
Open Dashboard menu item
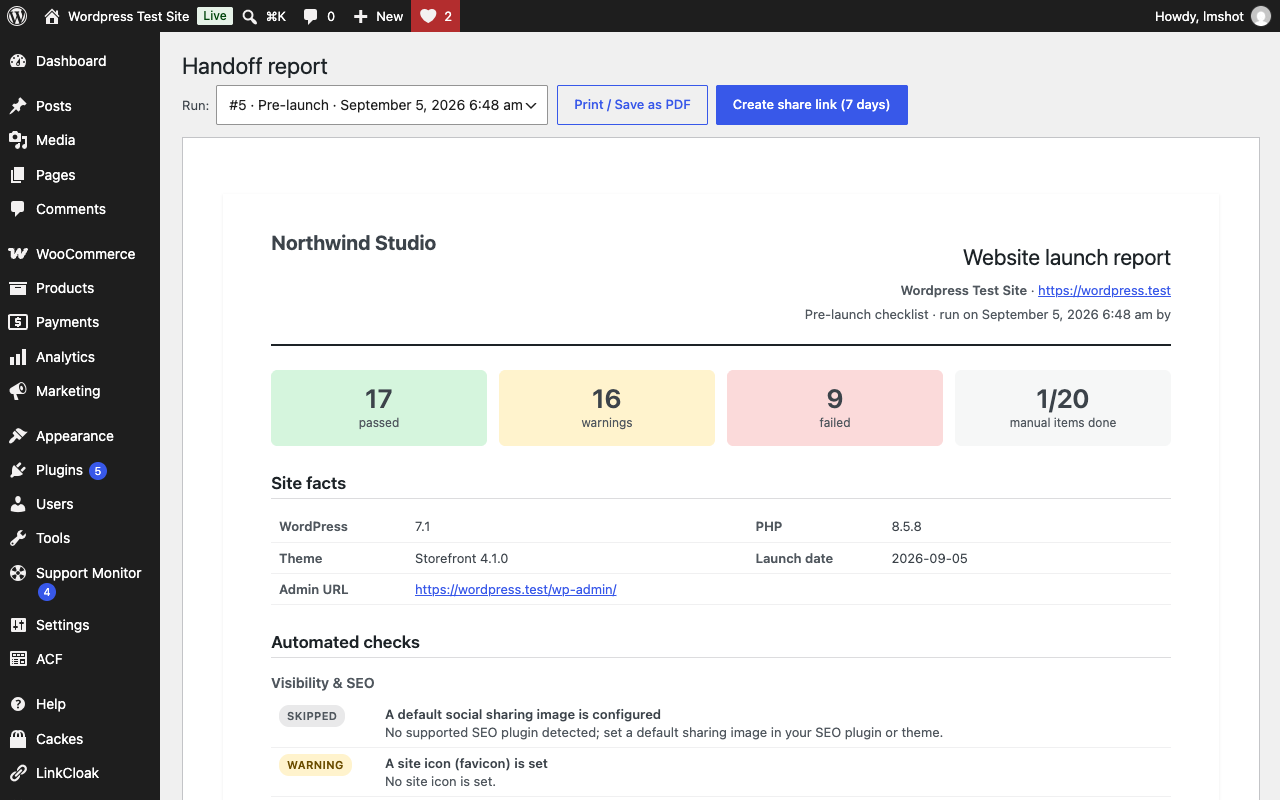tap(71, 61)
